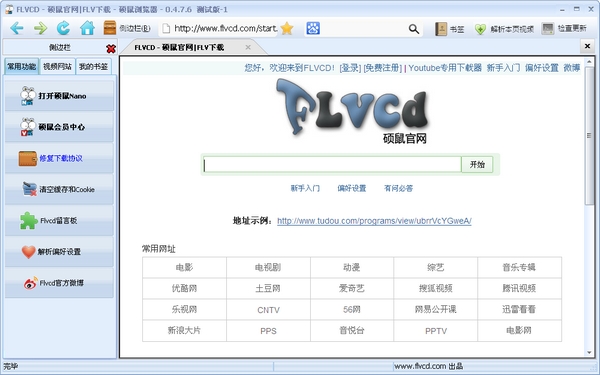
Task: Click the [登录] login link
Action: pyautogui.click(x=350, y=68)
